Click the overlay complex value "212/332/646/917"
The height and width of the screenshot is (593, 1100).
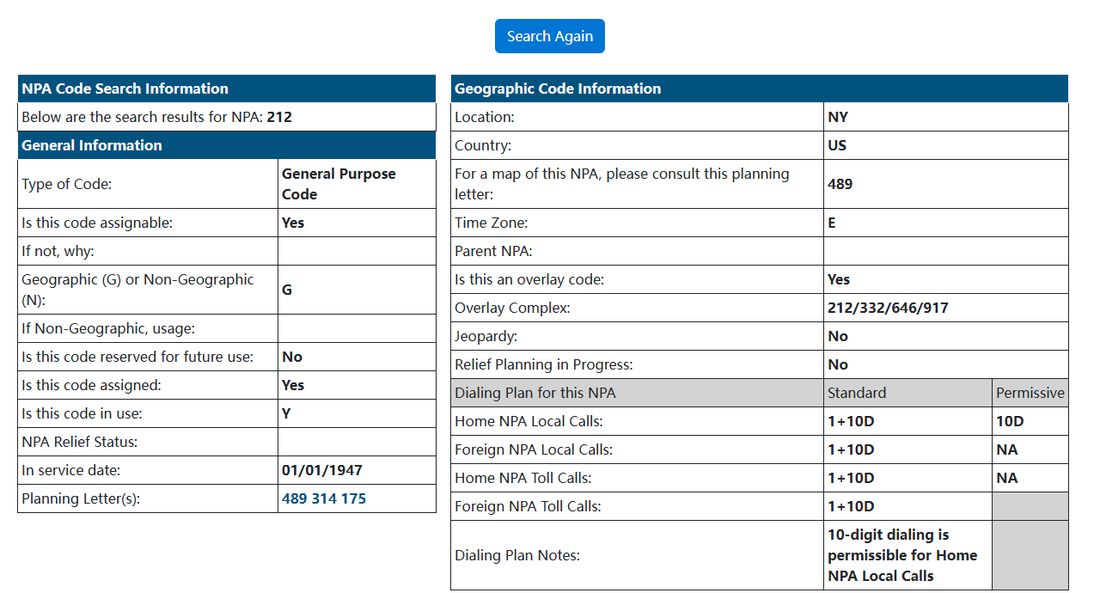click(887, 307)
